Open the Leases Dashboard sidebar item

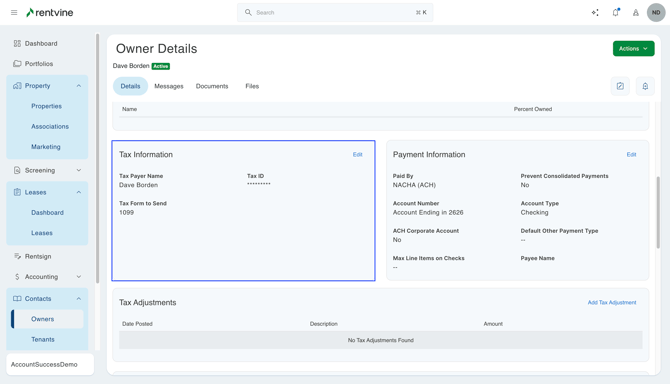click(47, 212)
